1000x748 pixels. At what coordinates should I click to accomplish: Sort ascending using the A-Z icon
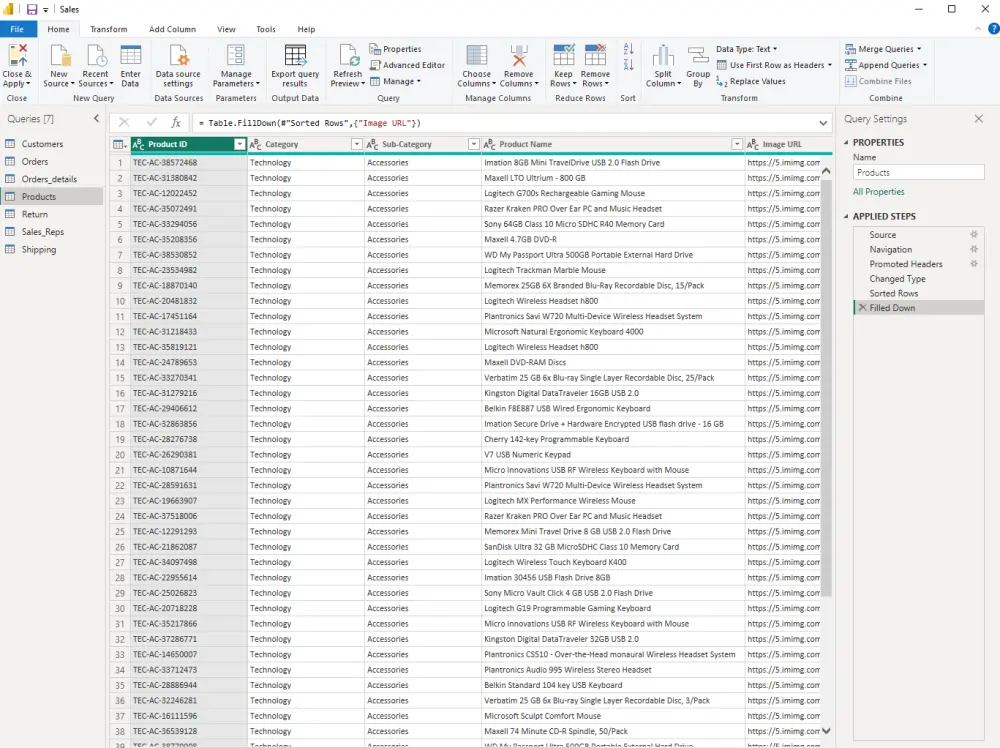pos(628,49)
